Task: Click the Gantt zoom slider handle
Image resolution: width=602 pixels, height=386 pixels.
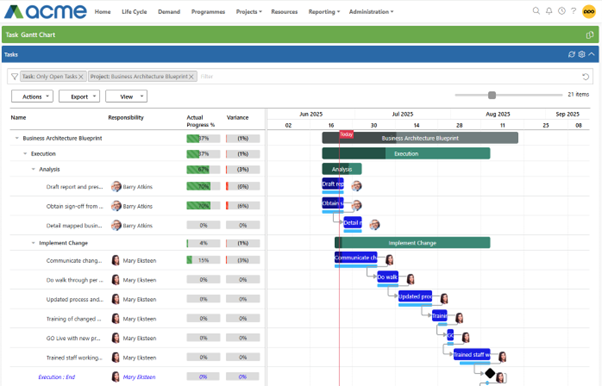Action: [492, 95]
